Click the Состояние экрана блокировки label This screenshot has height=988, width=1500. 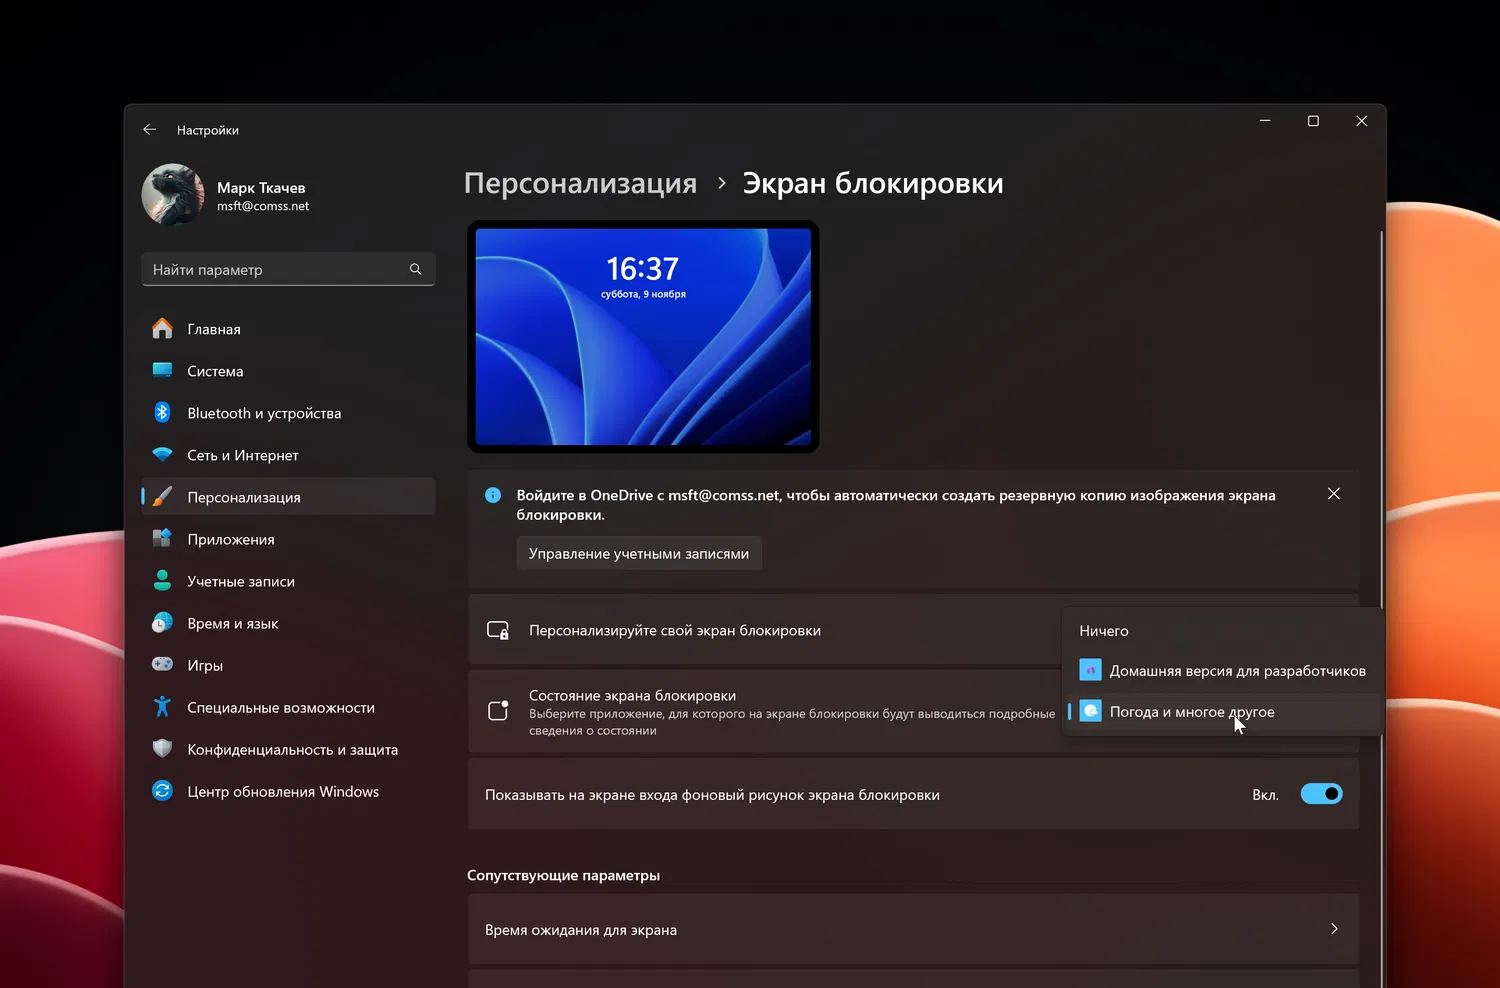632,696
